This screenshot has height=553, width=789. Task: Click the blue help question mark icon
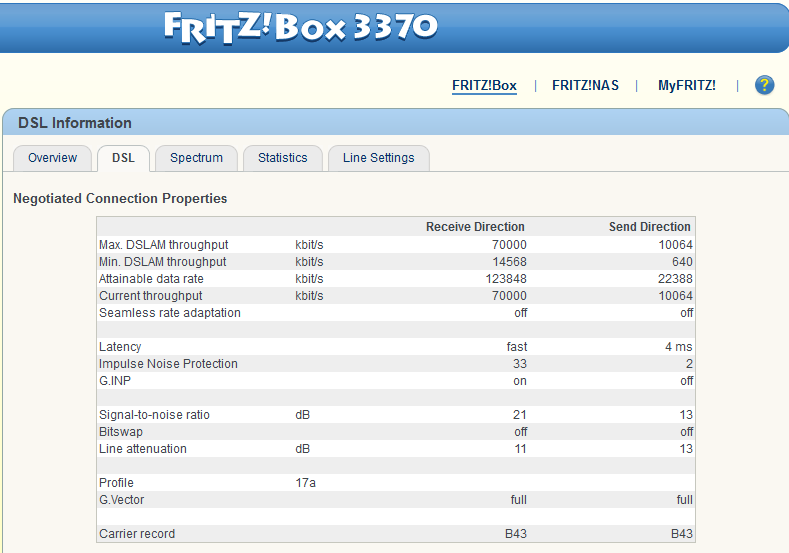click(x=764, y=85)
